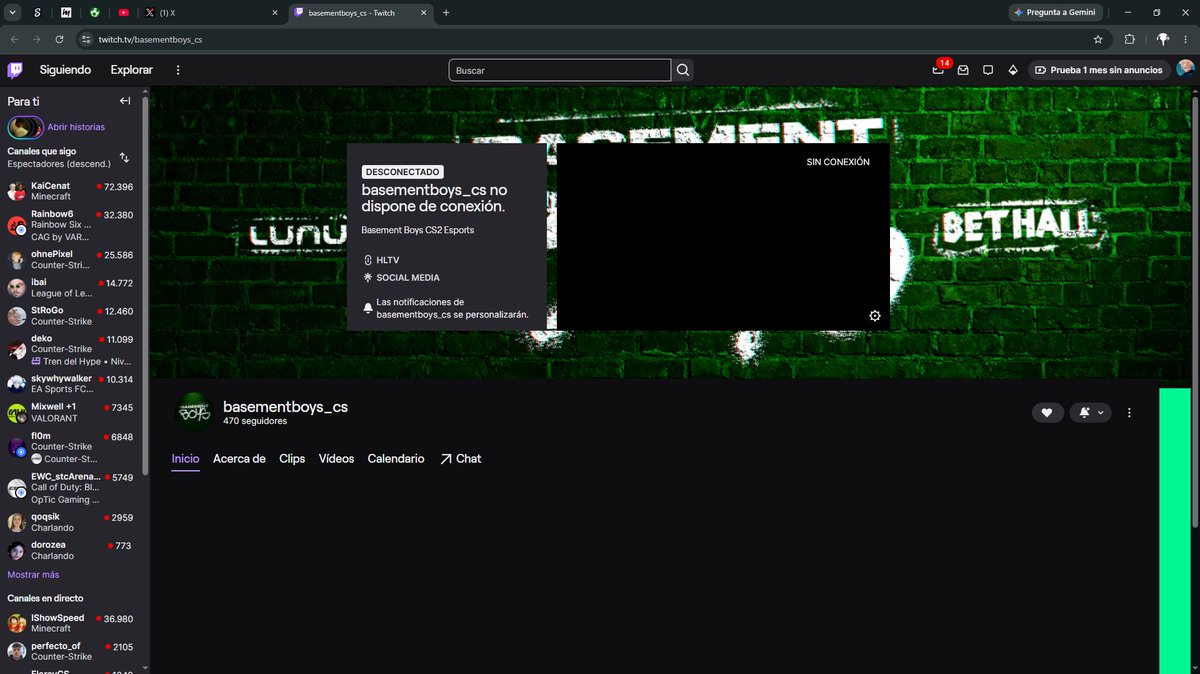Open the Siguiendo page
The image size is (1200, 674).
coord(65,70)
